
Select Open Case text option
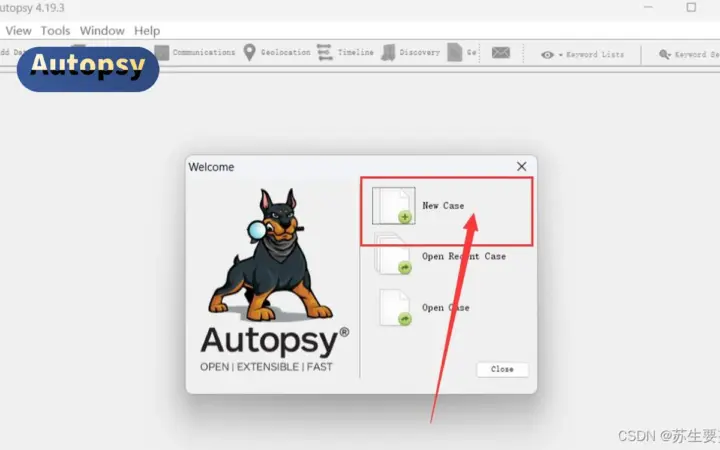click(x=445, y=308)
